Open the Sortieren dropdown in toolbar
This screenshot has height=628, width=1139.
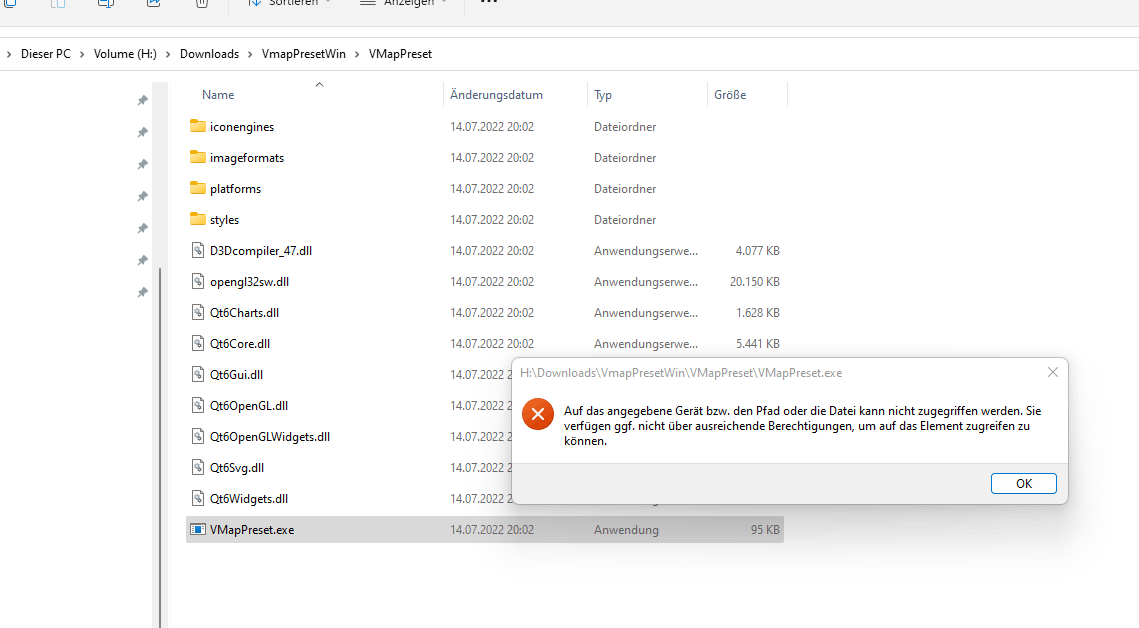(289, 4)
